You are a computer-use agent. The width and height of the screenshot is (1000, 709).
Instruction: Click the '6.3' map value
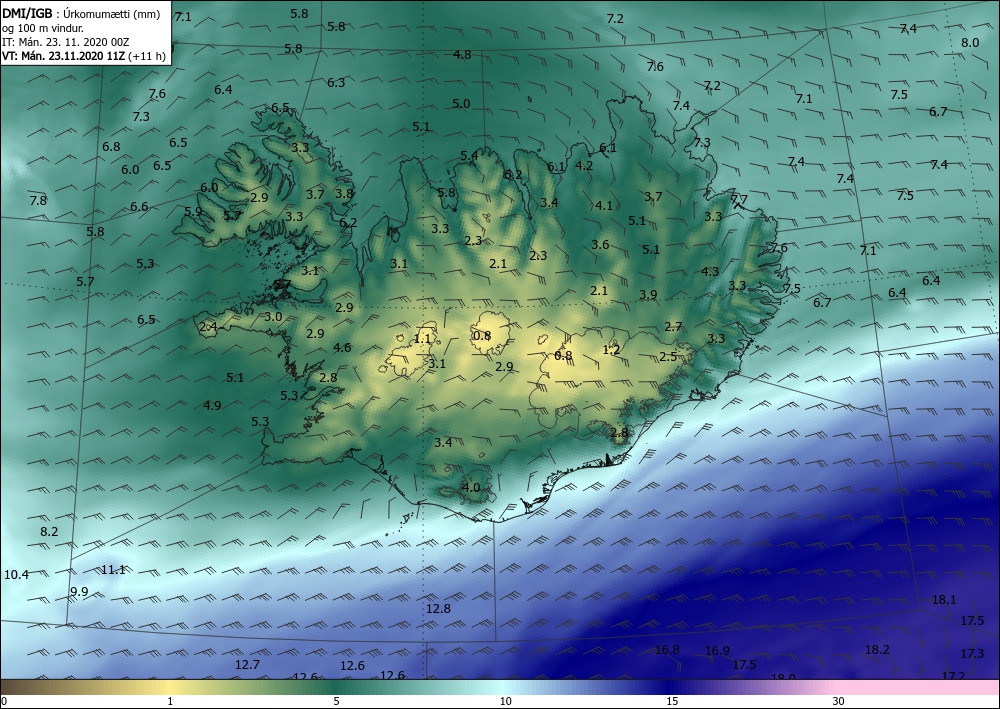pyautogui.click(x=335, y=82)
